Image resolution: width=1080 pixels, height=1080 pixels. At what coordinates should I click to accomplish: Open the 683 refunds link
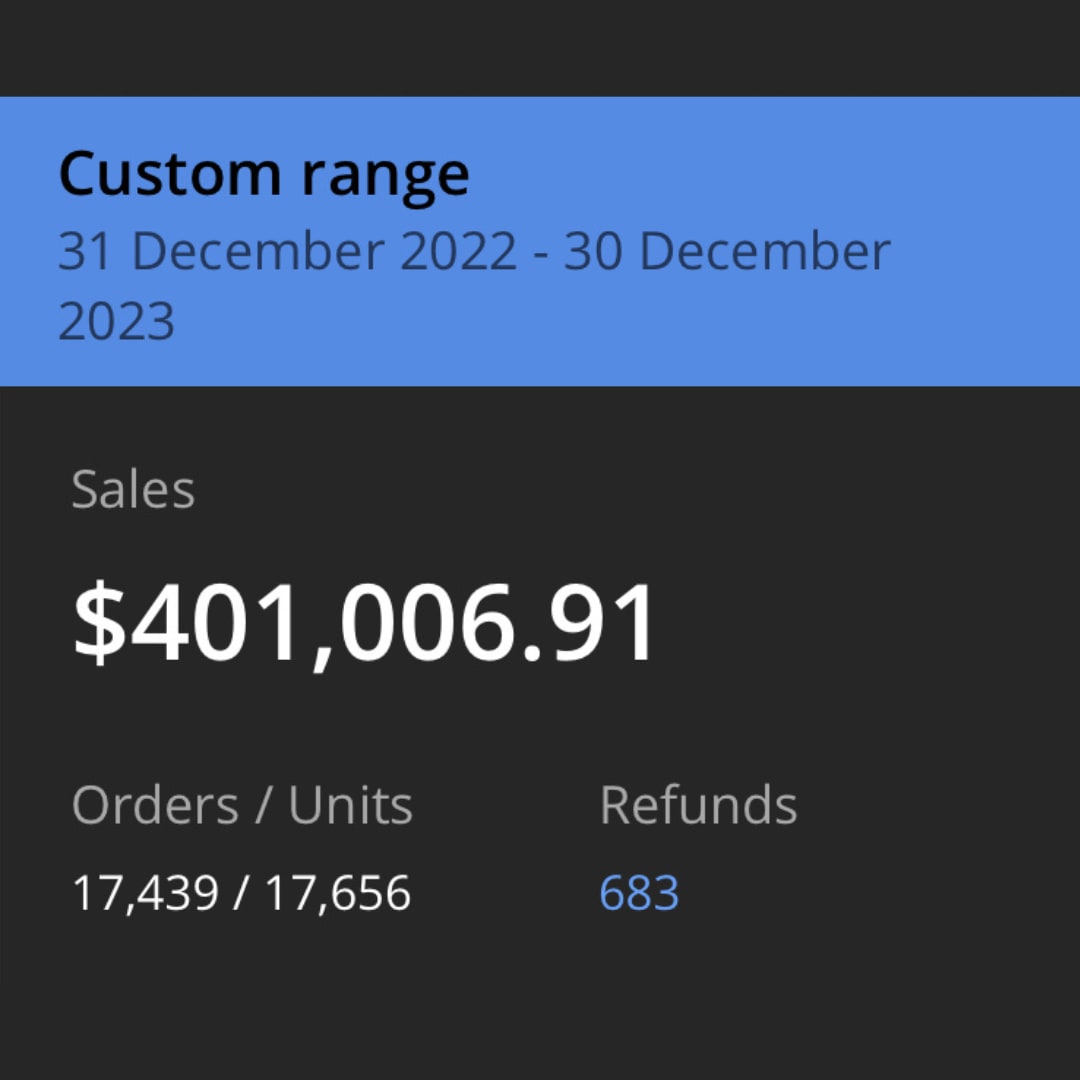[x=639, y=893]
